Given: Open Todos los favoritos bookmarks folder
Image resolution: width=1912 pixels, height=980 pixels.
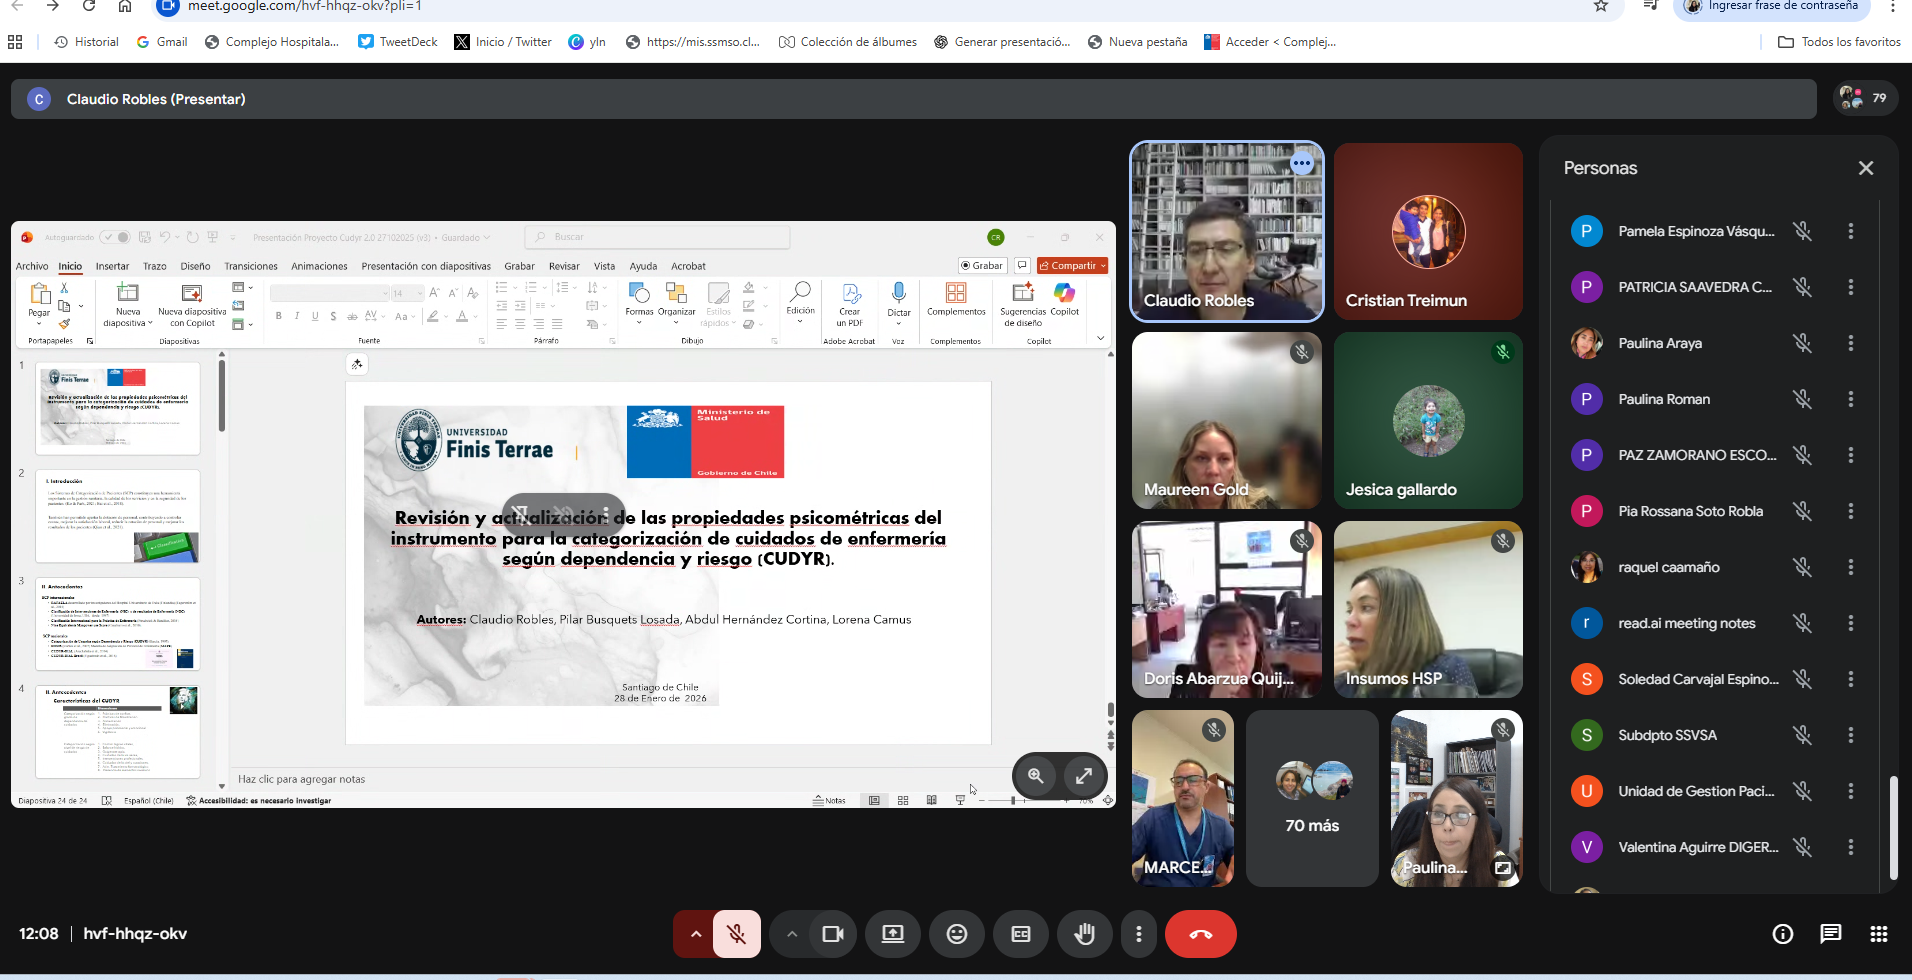Looking at the screenshot, I should click(x=1839, y=42).
